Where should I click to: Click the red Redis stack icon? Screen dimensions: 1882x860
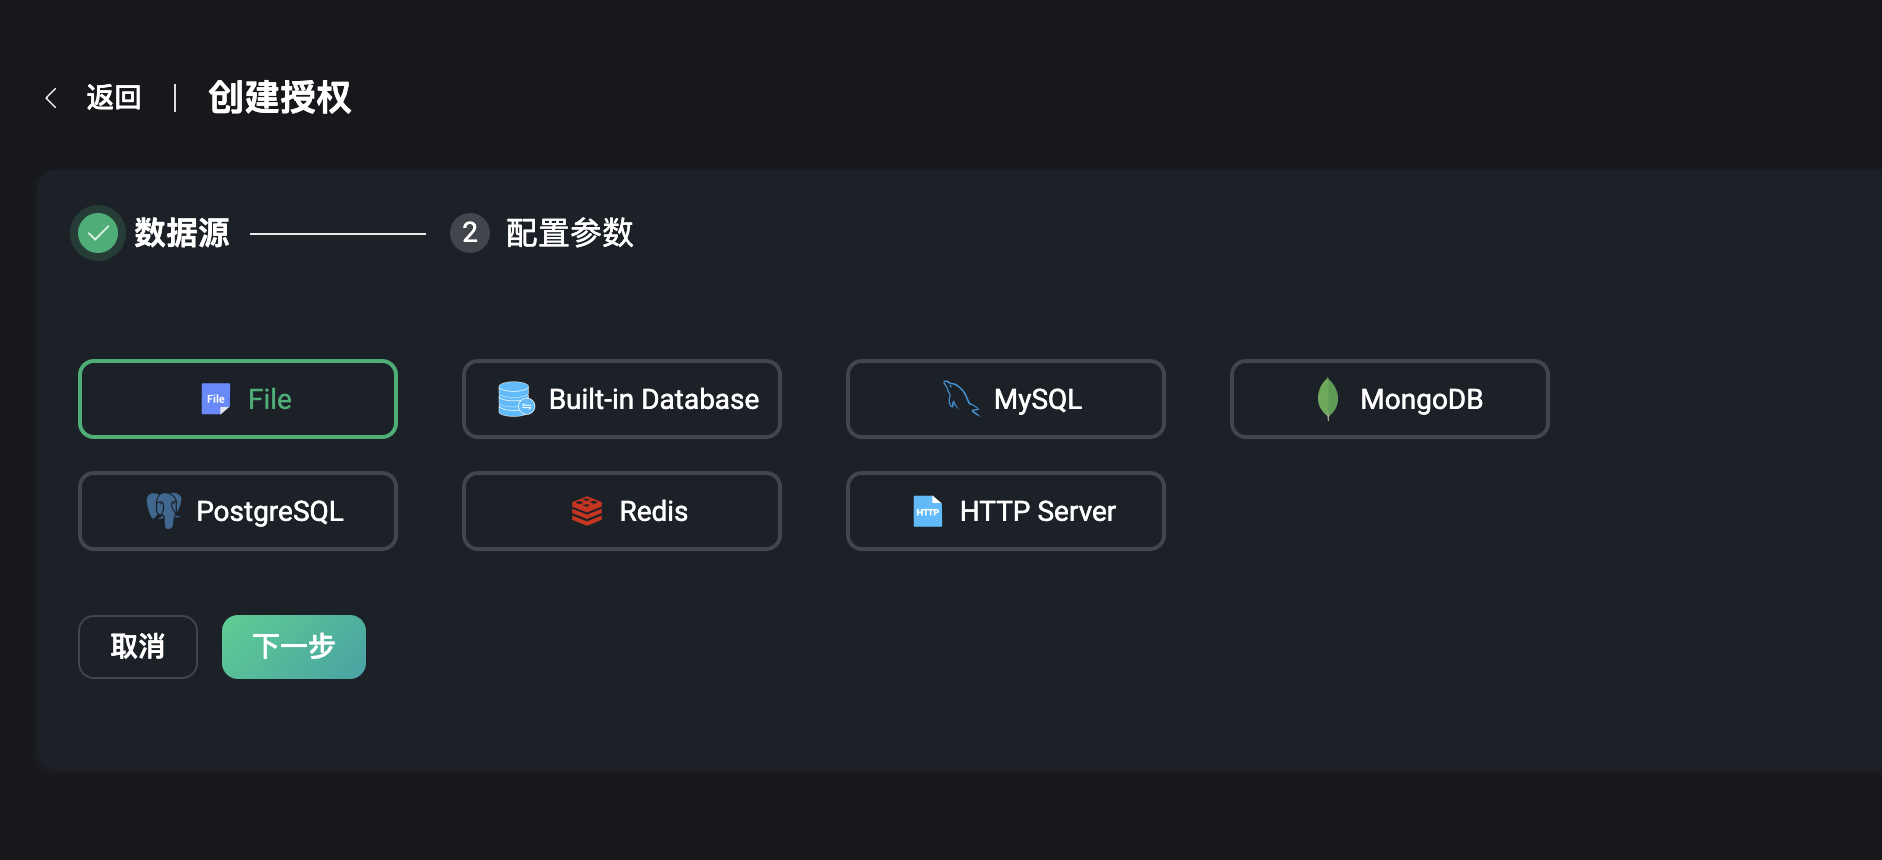point(587,511)
